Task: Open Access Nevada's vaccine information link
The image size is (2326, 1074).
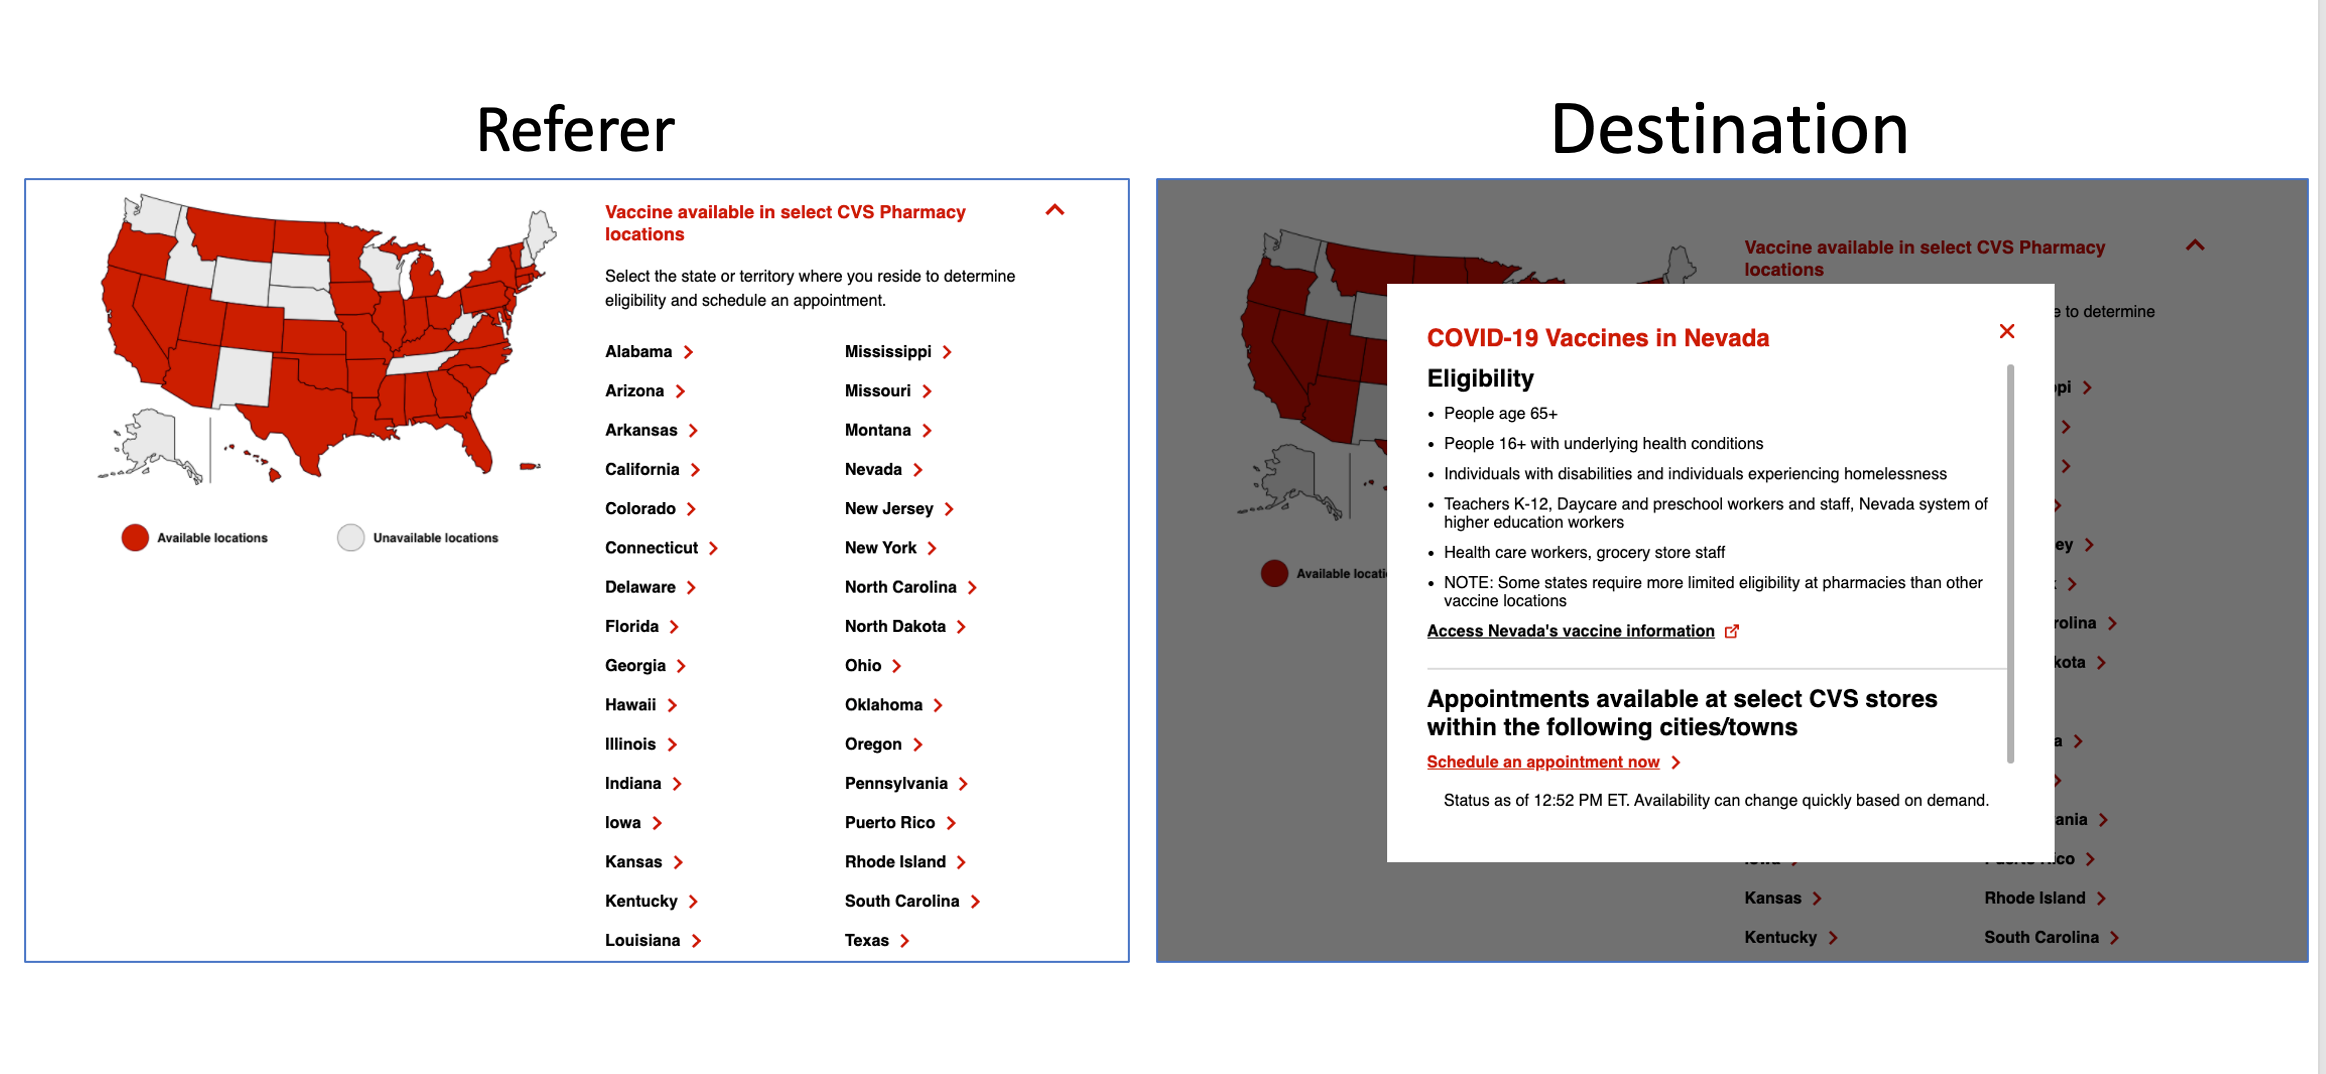Action: pyautogui.click(x=1570, y=631)
